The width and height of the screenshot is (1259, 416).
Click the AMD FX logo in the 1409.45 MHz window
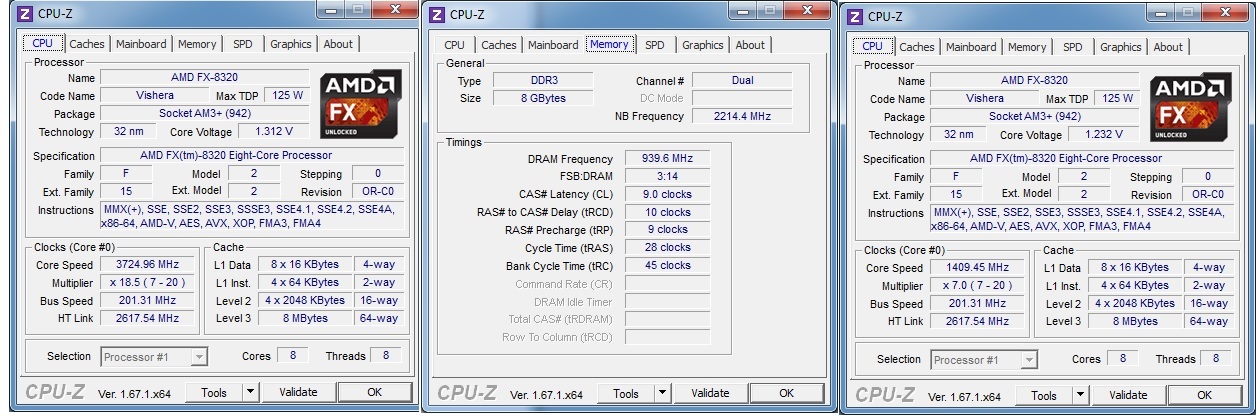click(1191, 107)
